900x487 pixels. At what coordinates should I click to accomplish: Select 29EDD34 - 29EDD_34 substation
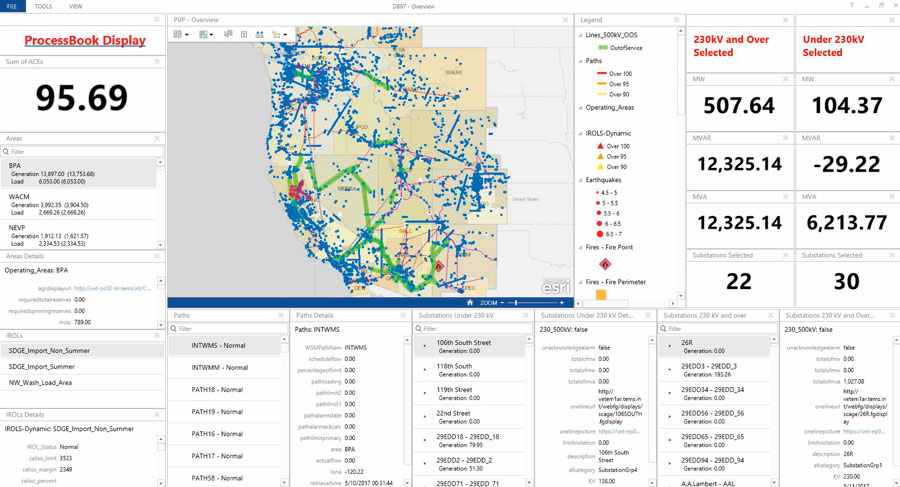[713, 393]
